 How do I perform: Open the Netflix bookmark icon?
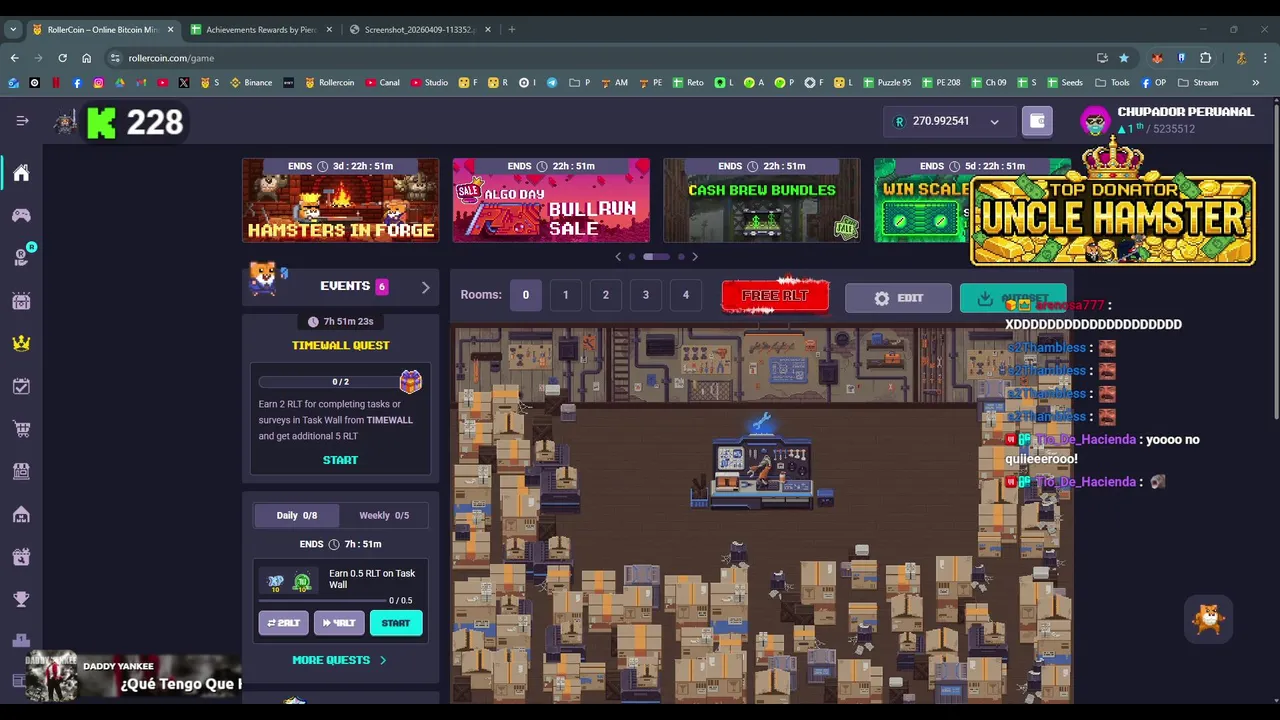coord(56,83)
